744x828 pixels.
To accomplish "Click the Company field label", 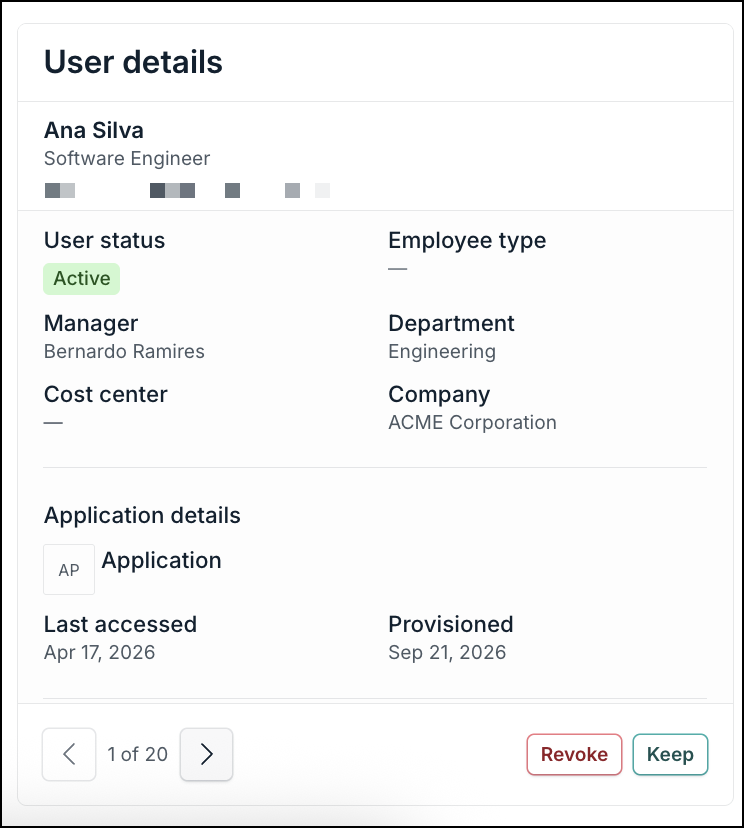I will coord(439,395).
